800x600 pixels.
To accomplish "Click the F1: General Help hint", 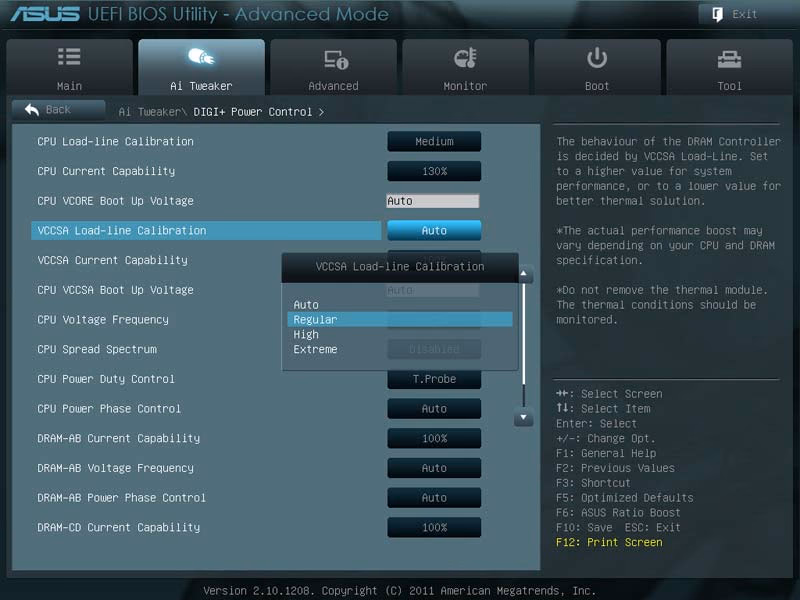I will pyautogui.click(x=606, y=453).
